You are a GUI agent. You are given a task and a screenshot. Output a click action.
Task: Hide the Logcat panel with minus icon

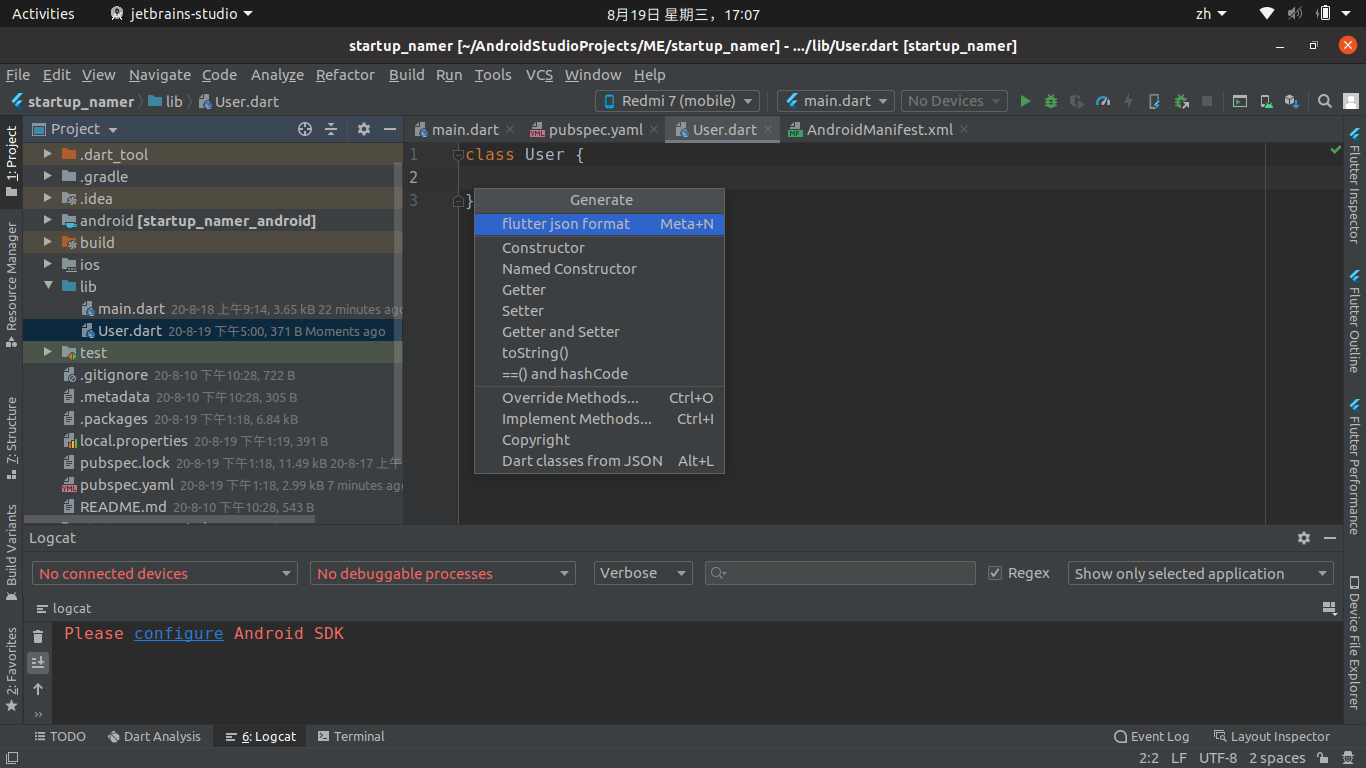(x=1330, y=538)
